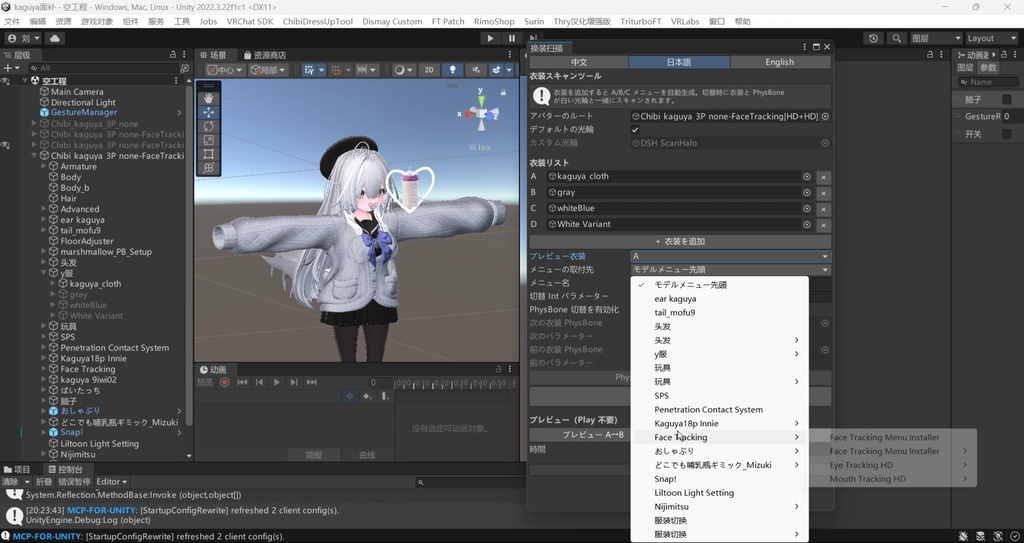Remove outfit D White Variant
The height and width of the screenshot is (543, 1024).
pyautogui.click(x=824, y=225)
